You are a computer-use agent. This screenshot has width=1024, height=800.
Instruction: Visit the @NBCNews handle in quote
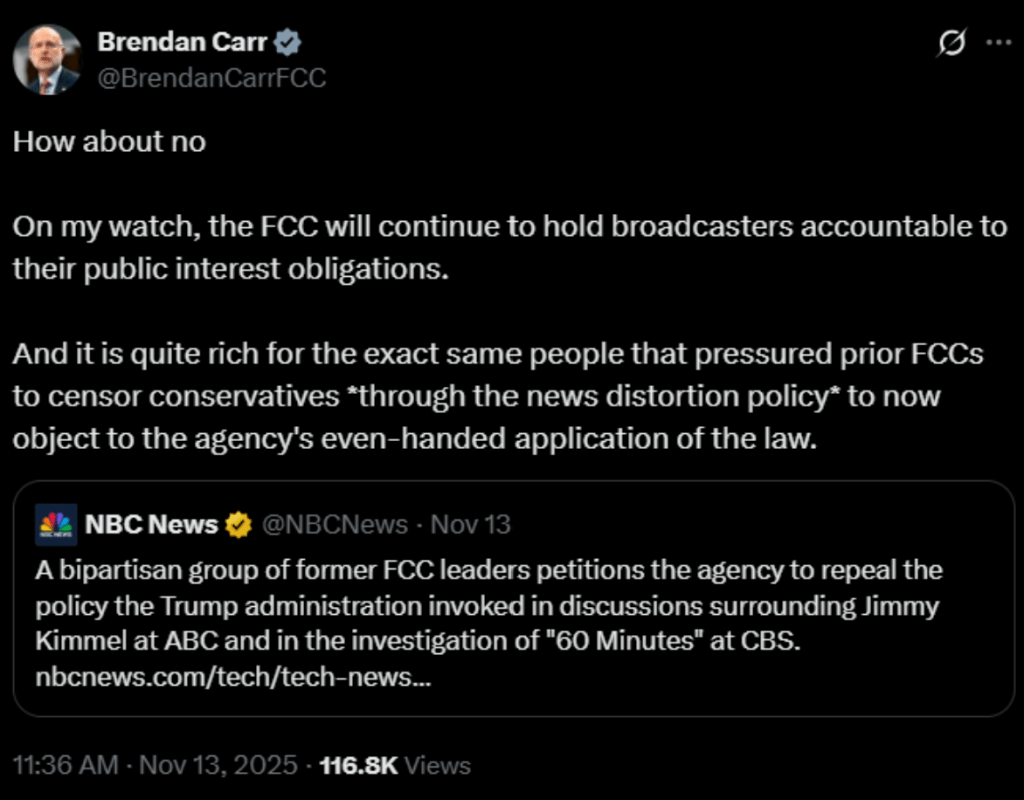click(334, 524)
